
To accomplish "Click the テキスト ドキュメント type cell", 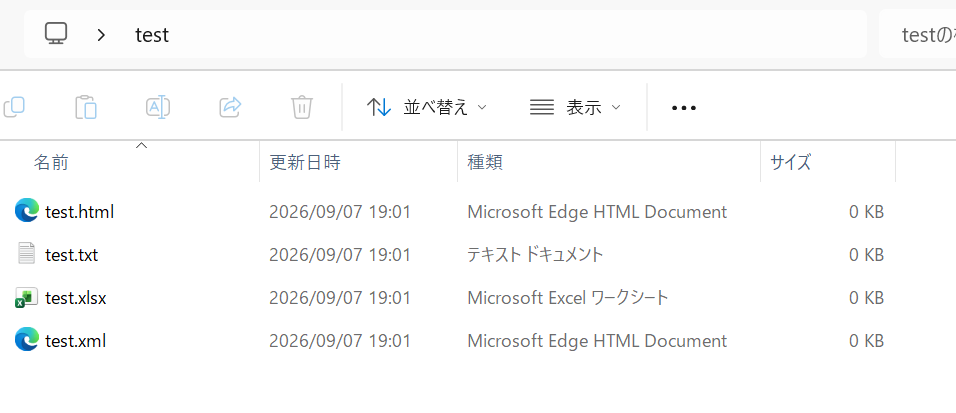I will (x=535, y=254).
